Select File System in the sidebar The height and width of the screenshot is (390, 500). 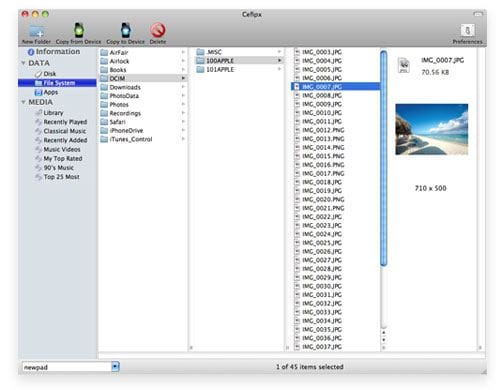57,83
